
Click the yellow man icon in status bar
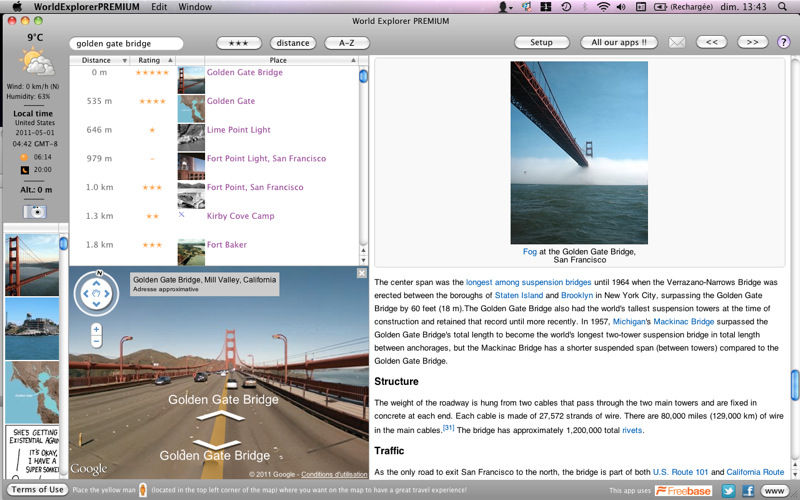(143, 490)
